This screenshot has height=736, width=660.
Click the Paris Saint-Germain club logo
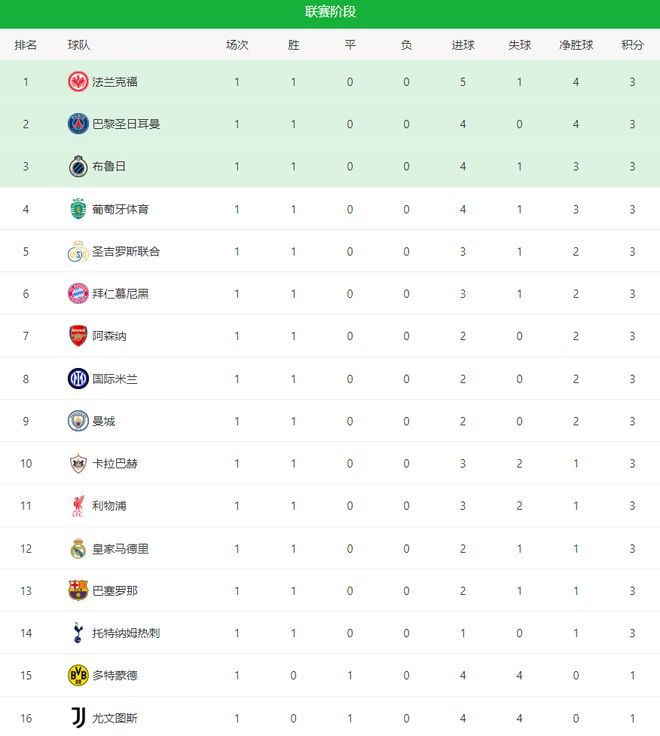click(x=78, y=124)
